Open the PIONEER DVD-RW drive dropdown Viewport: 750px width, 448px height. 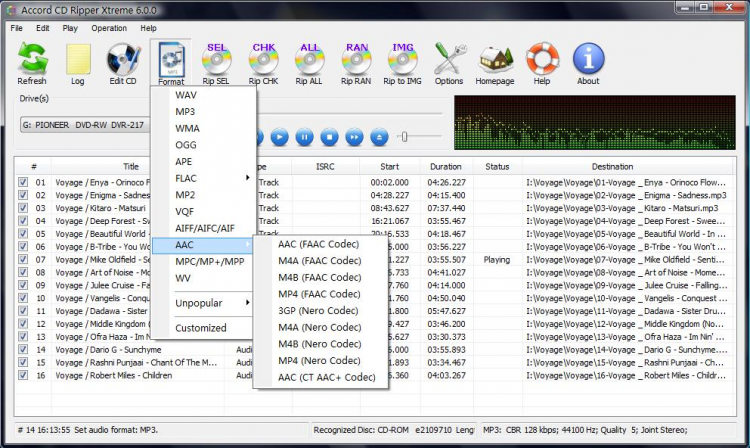point(85,125)
